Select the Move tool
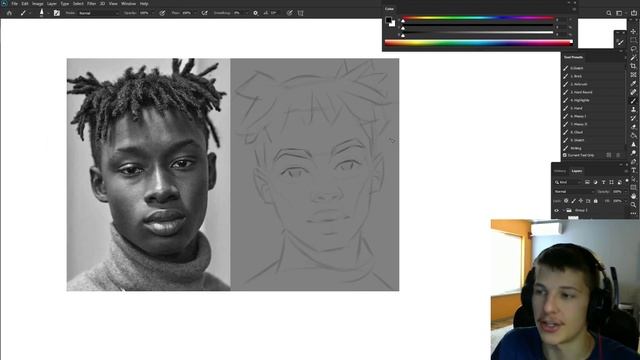This screenshot has width=640, height=360. (633, 31)
